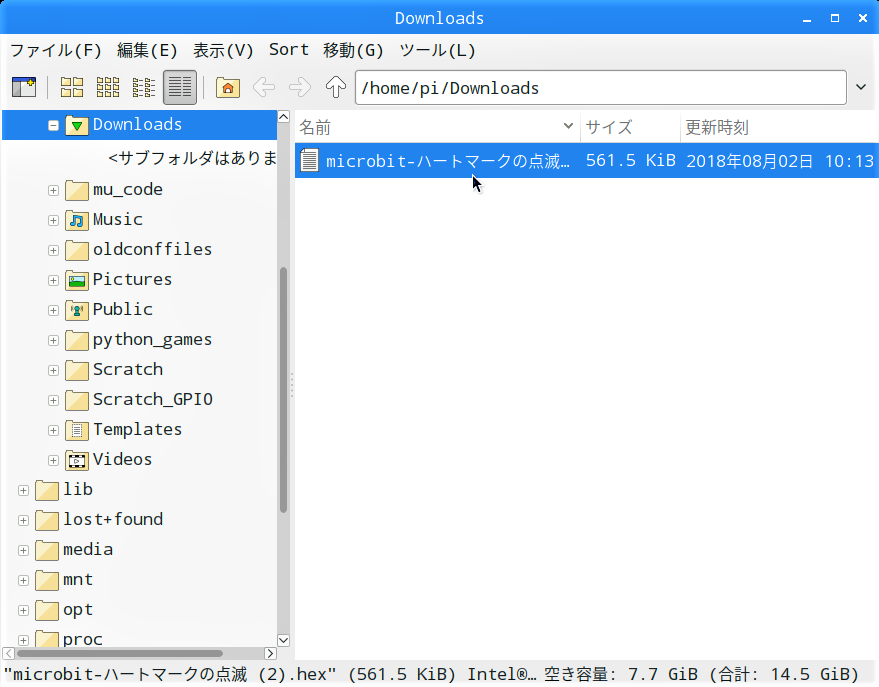Click the oldconffiles folder icon

[x=77, y=250]
